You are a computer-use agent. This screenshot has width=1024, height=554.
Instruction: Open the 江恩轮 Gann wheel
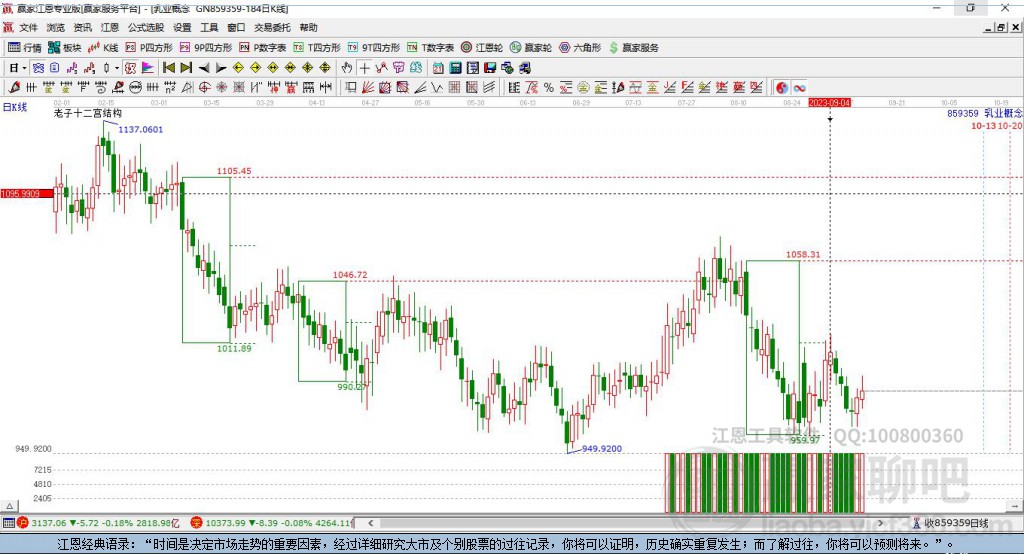pyautogui.click(x=482, y=48)
